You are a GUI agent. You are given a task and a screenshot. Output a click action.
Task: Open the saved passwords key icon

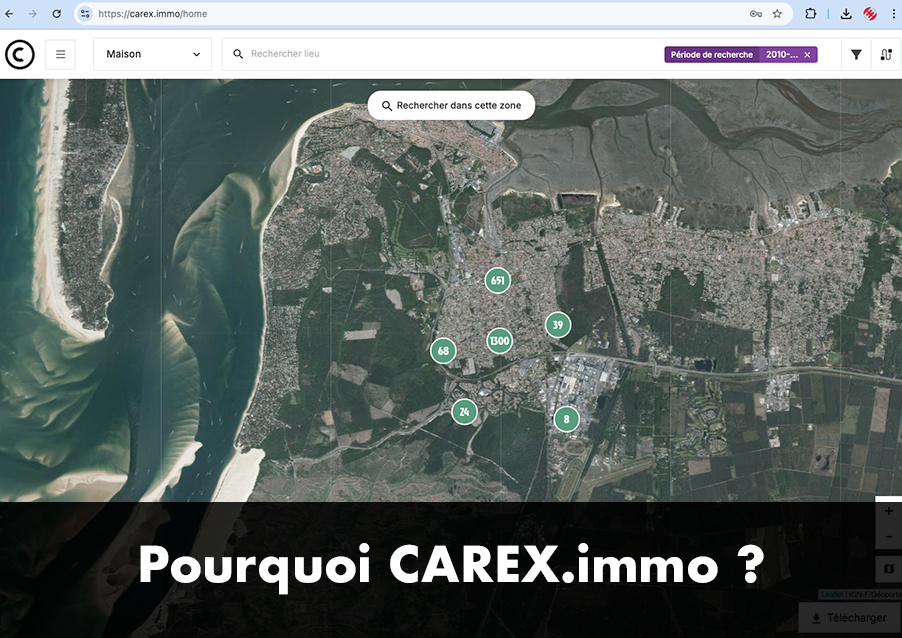point(756,14)
